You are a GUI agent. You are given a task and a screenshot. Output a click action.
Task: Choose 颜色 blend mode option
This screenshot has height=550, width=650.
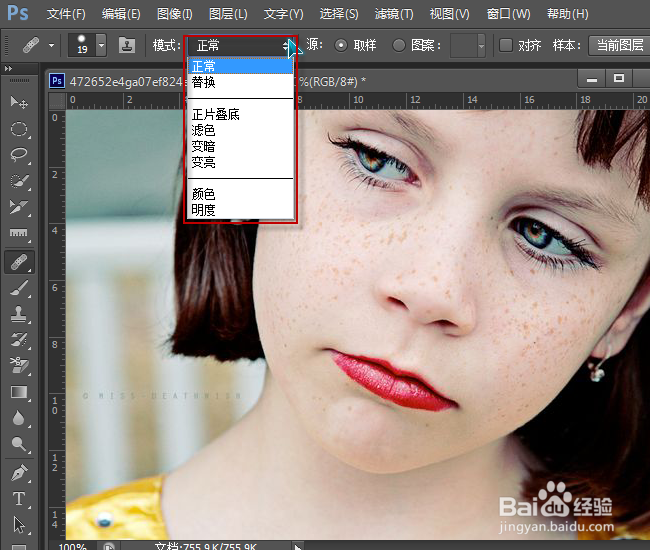coord(240,194)
